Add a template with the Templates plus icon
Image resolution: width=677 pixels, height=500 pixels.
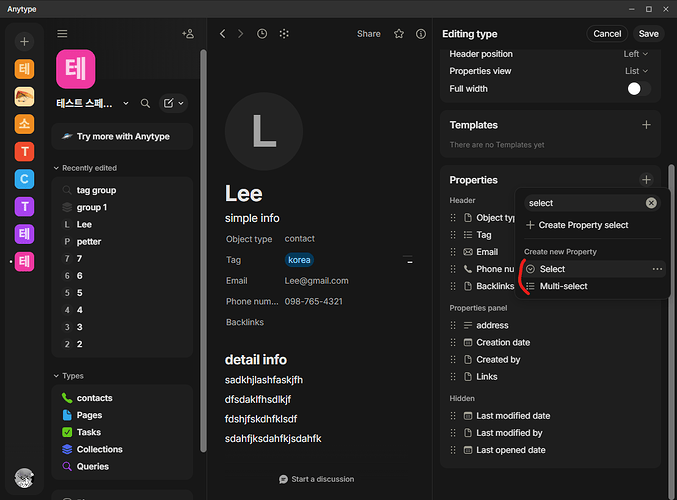[646, 125]
